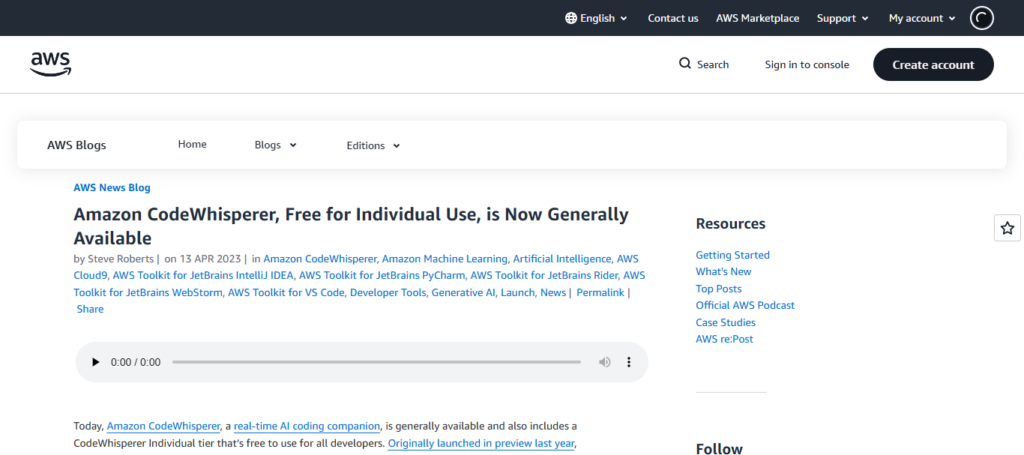Viewport: 1024px width, 455px height.
Task: Click the Amazon CodeWhisperer link in article body
Action: 163,426
